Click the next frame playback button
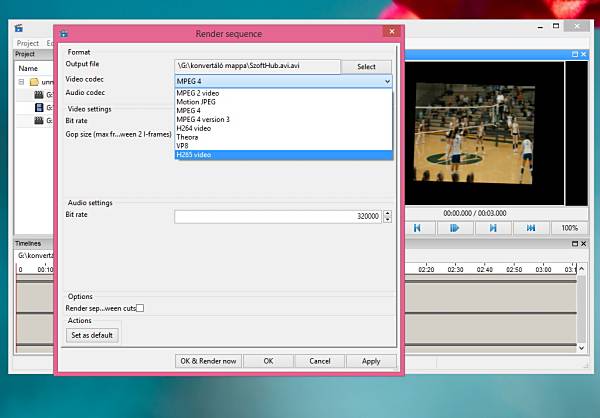Viewport: 600px width, 418px height. coord(493,228)
